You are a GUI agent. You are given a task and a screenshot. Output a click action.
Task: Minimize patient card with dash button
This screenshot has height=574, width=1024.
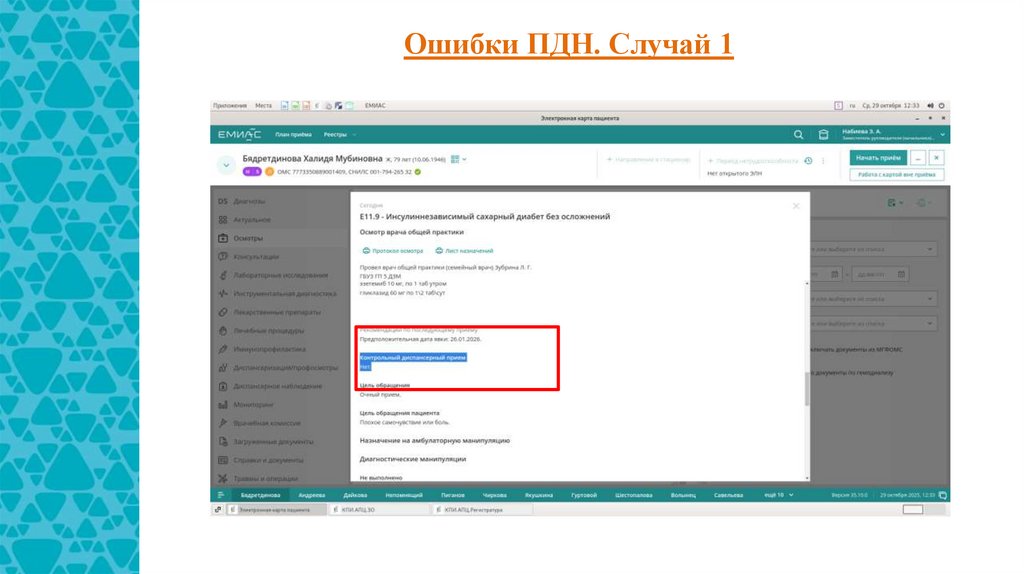[918, 158]
